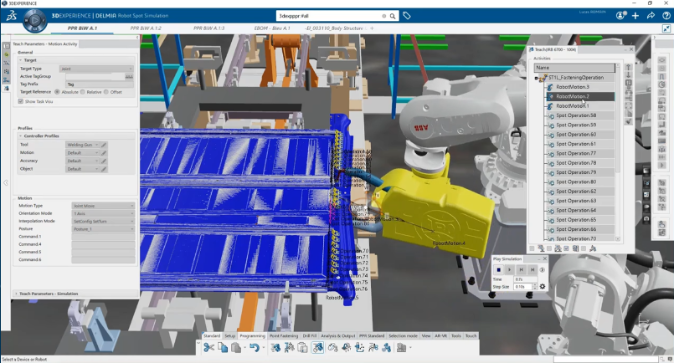Click the highlighted Teach robot command icon

click(318, 347)
